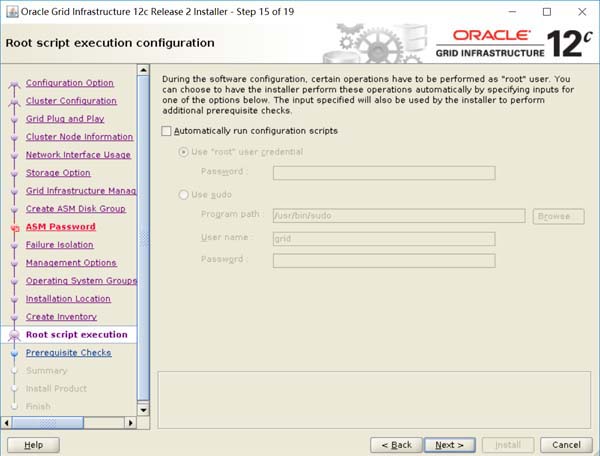Screen dimensions: 600x456
Task: Click the horizontal scroll right arrow
Action: pos(130,423)
